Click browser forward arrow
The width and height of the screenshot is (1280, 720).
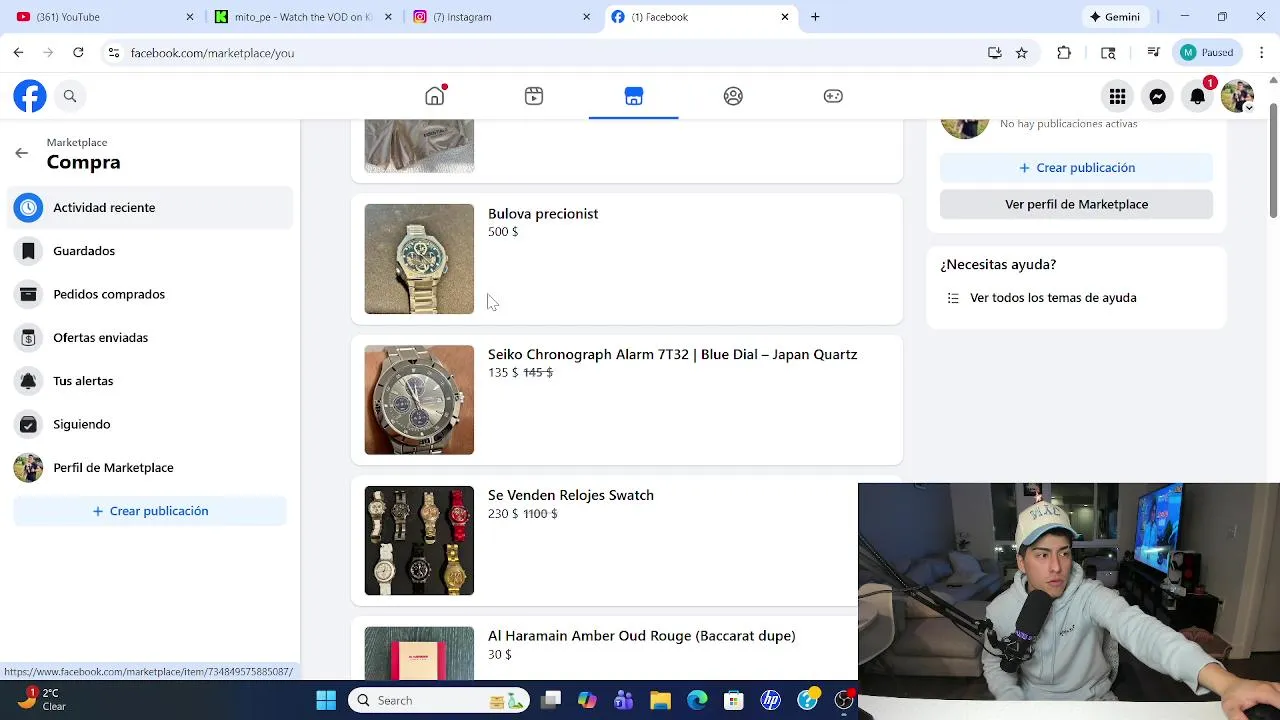(x=48, y=53)
